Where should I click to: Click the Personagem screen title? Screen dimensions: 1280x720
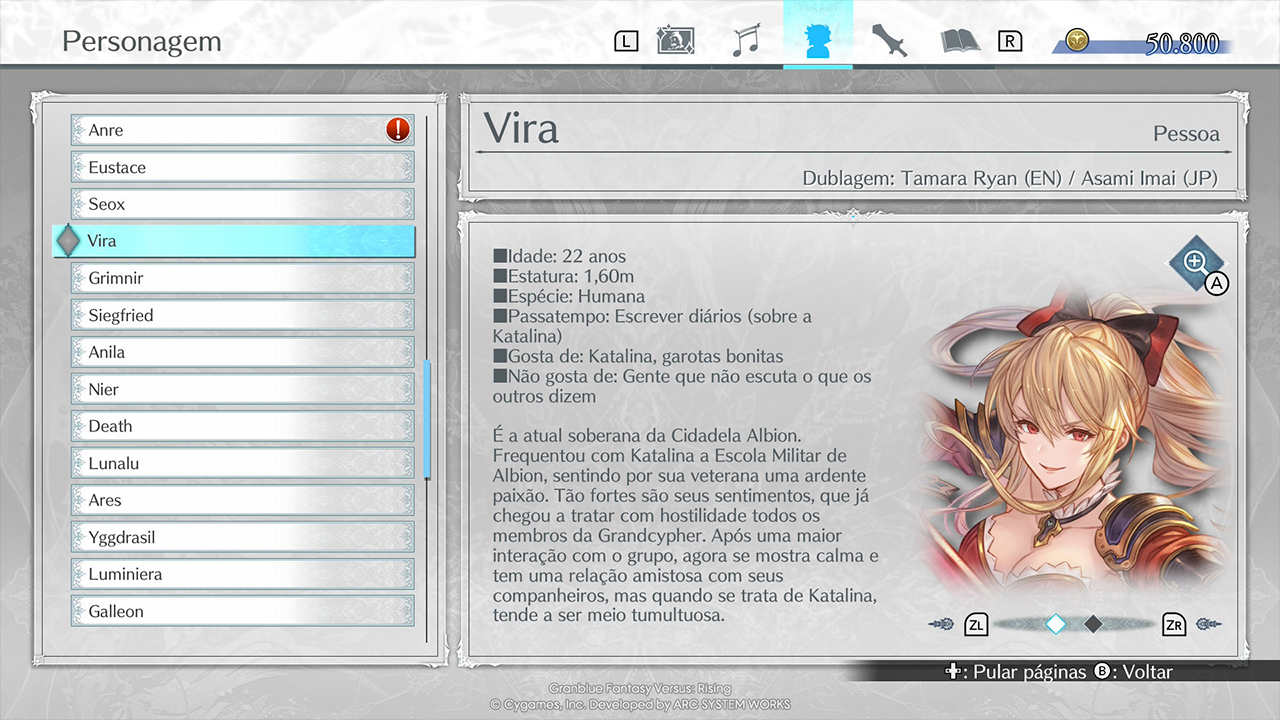(x=142, y=41)
